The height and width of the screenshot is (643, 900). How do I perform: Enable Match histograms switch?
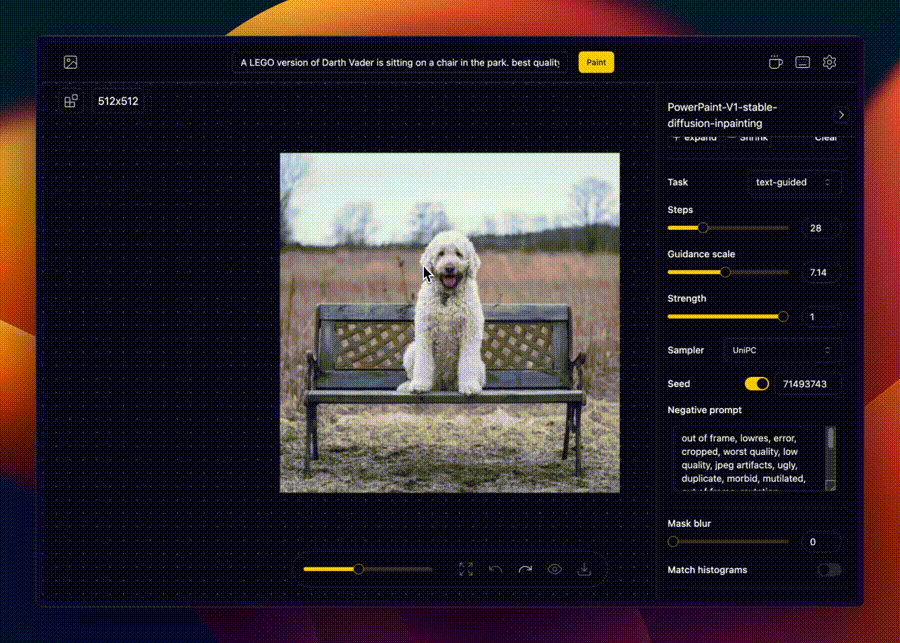point(828,570)
